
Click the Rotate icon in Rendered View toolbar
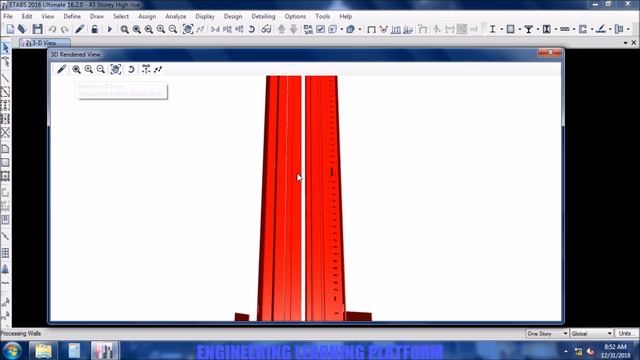point(131,69)
